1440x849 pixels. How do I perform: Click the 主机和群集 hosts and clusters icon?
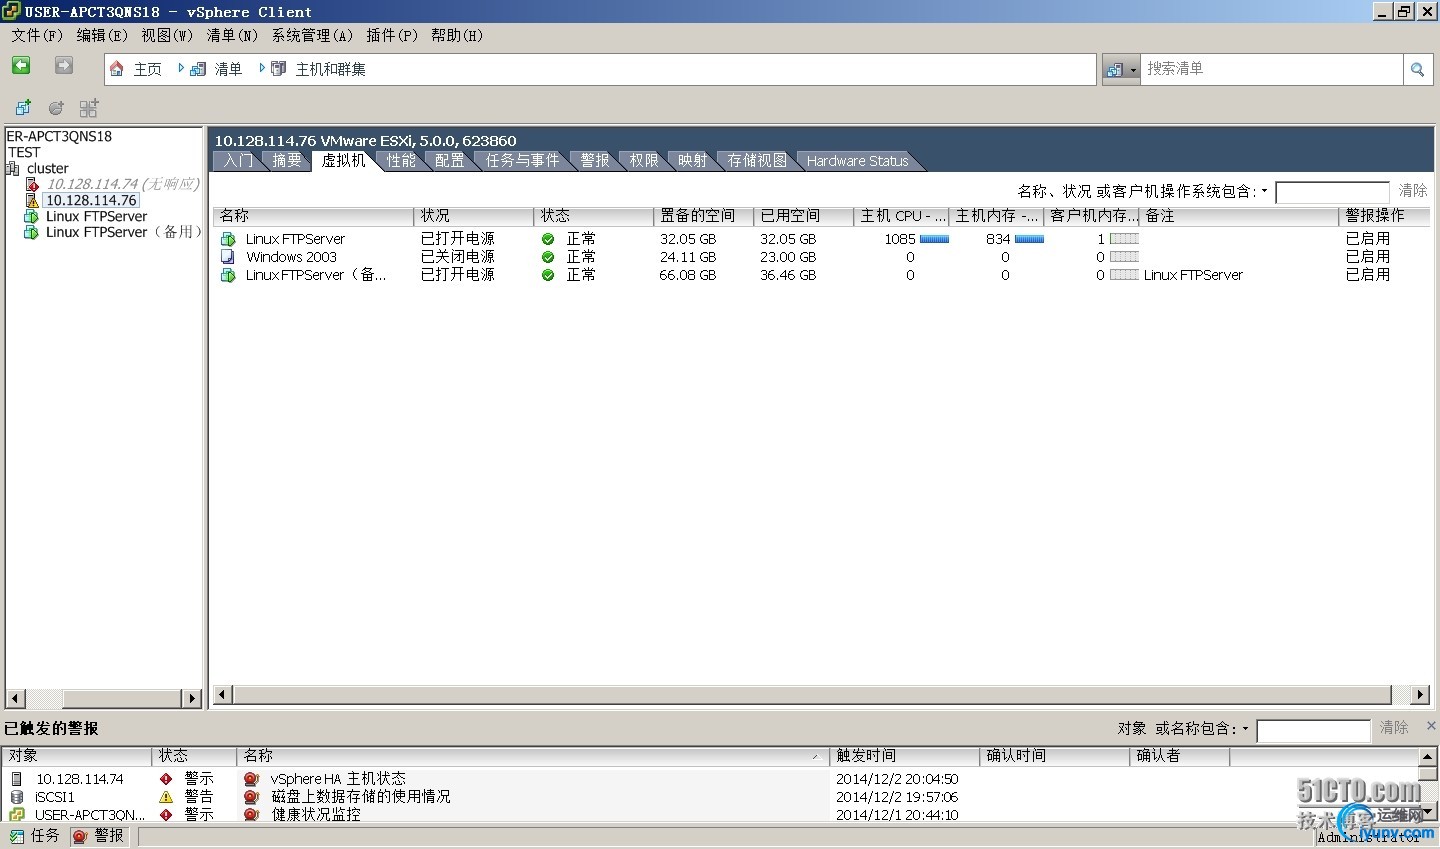(279, 69)
